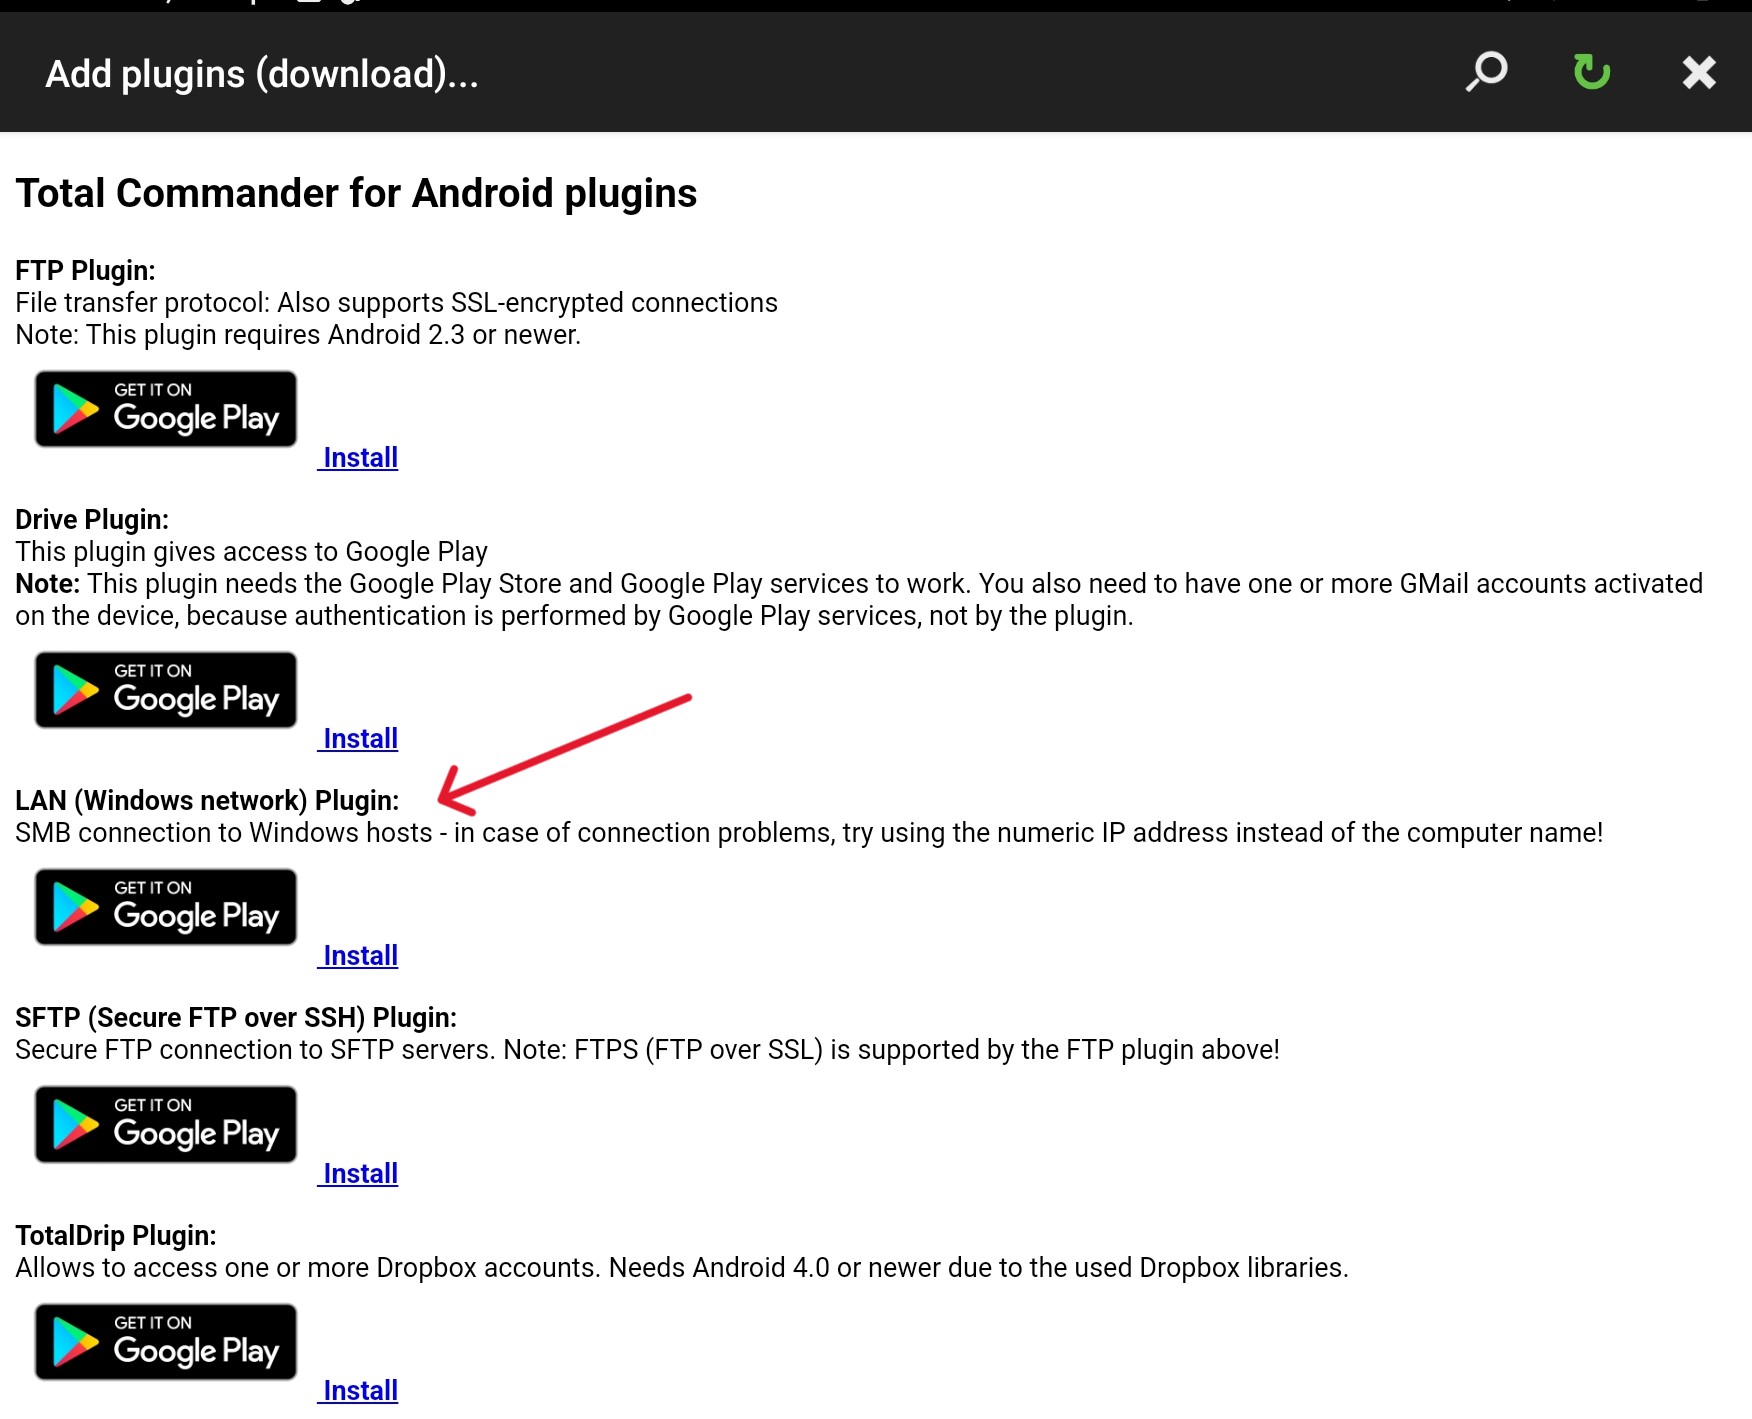Click 'LAN (Windows network) Plugin:' heading

click(x=207, y=800)
